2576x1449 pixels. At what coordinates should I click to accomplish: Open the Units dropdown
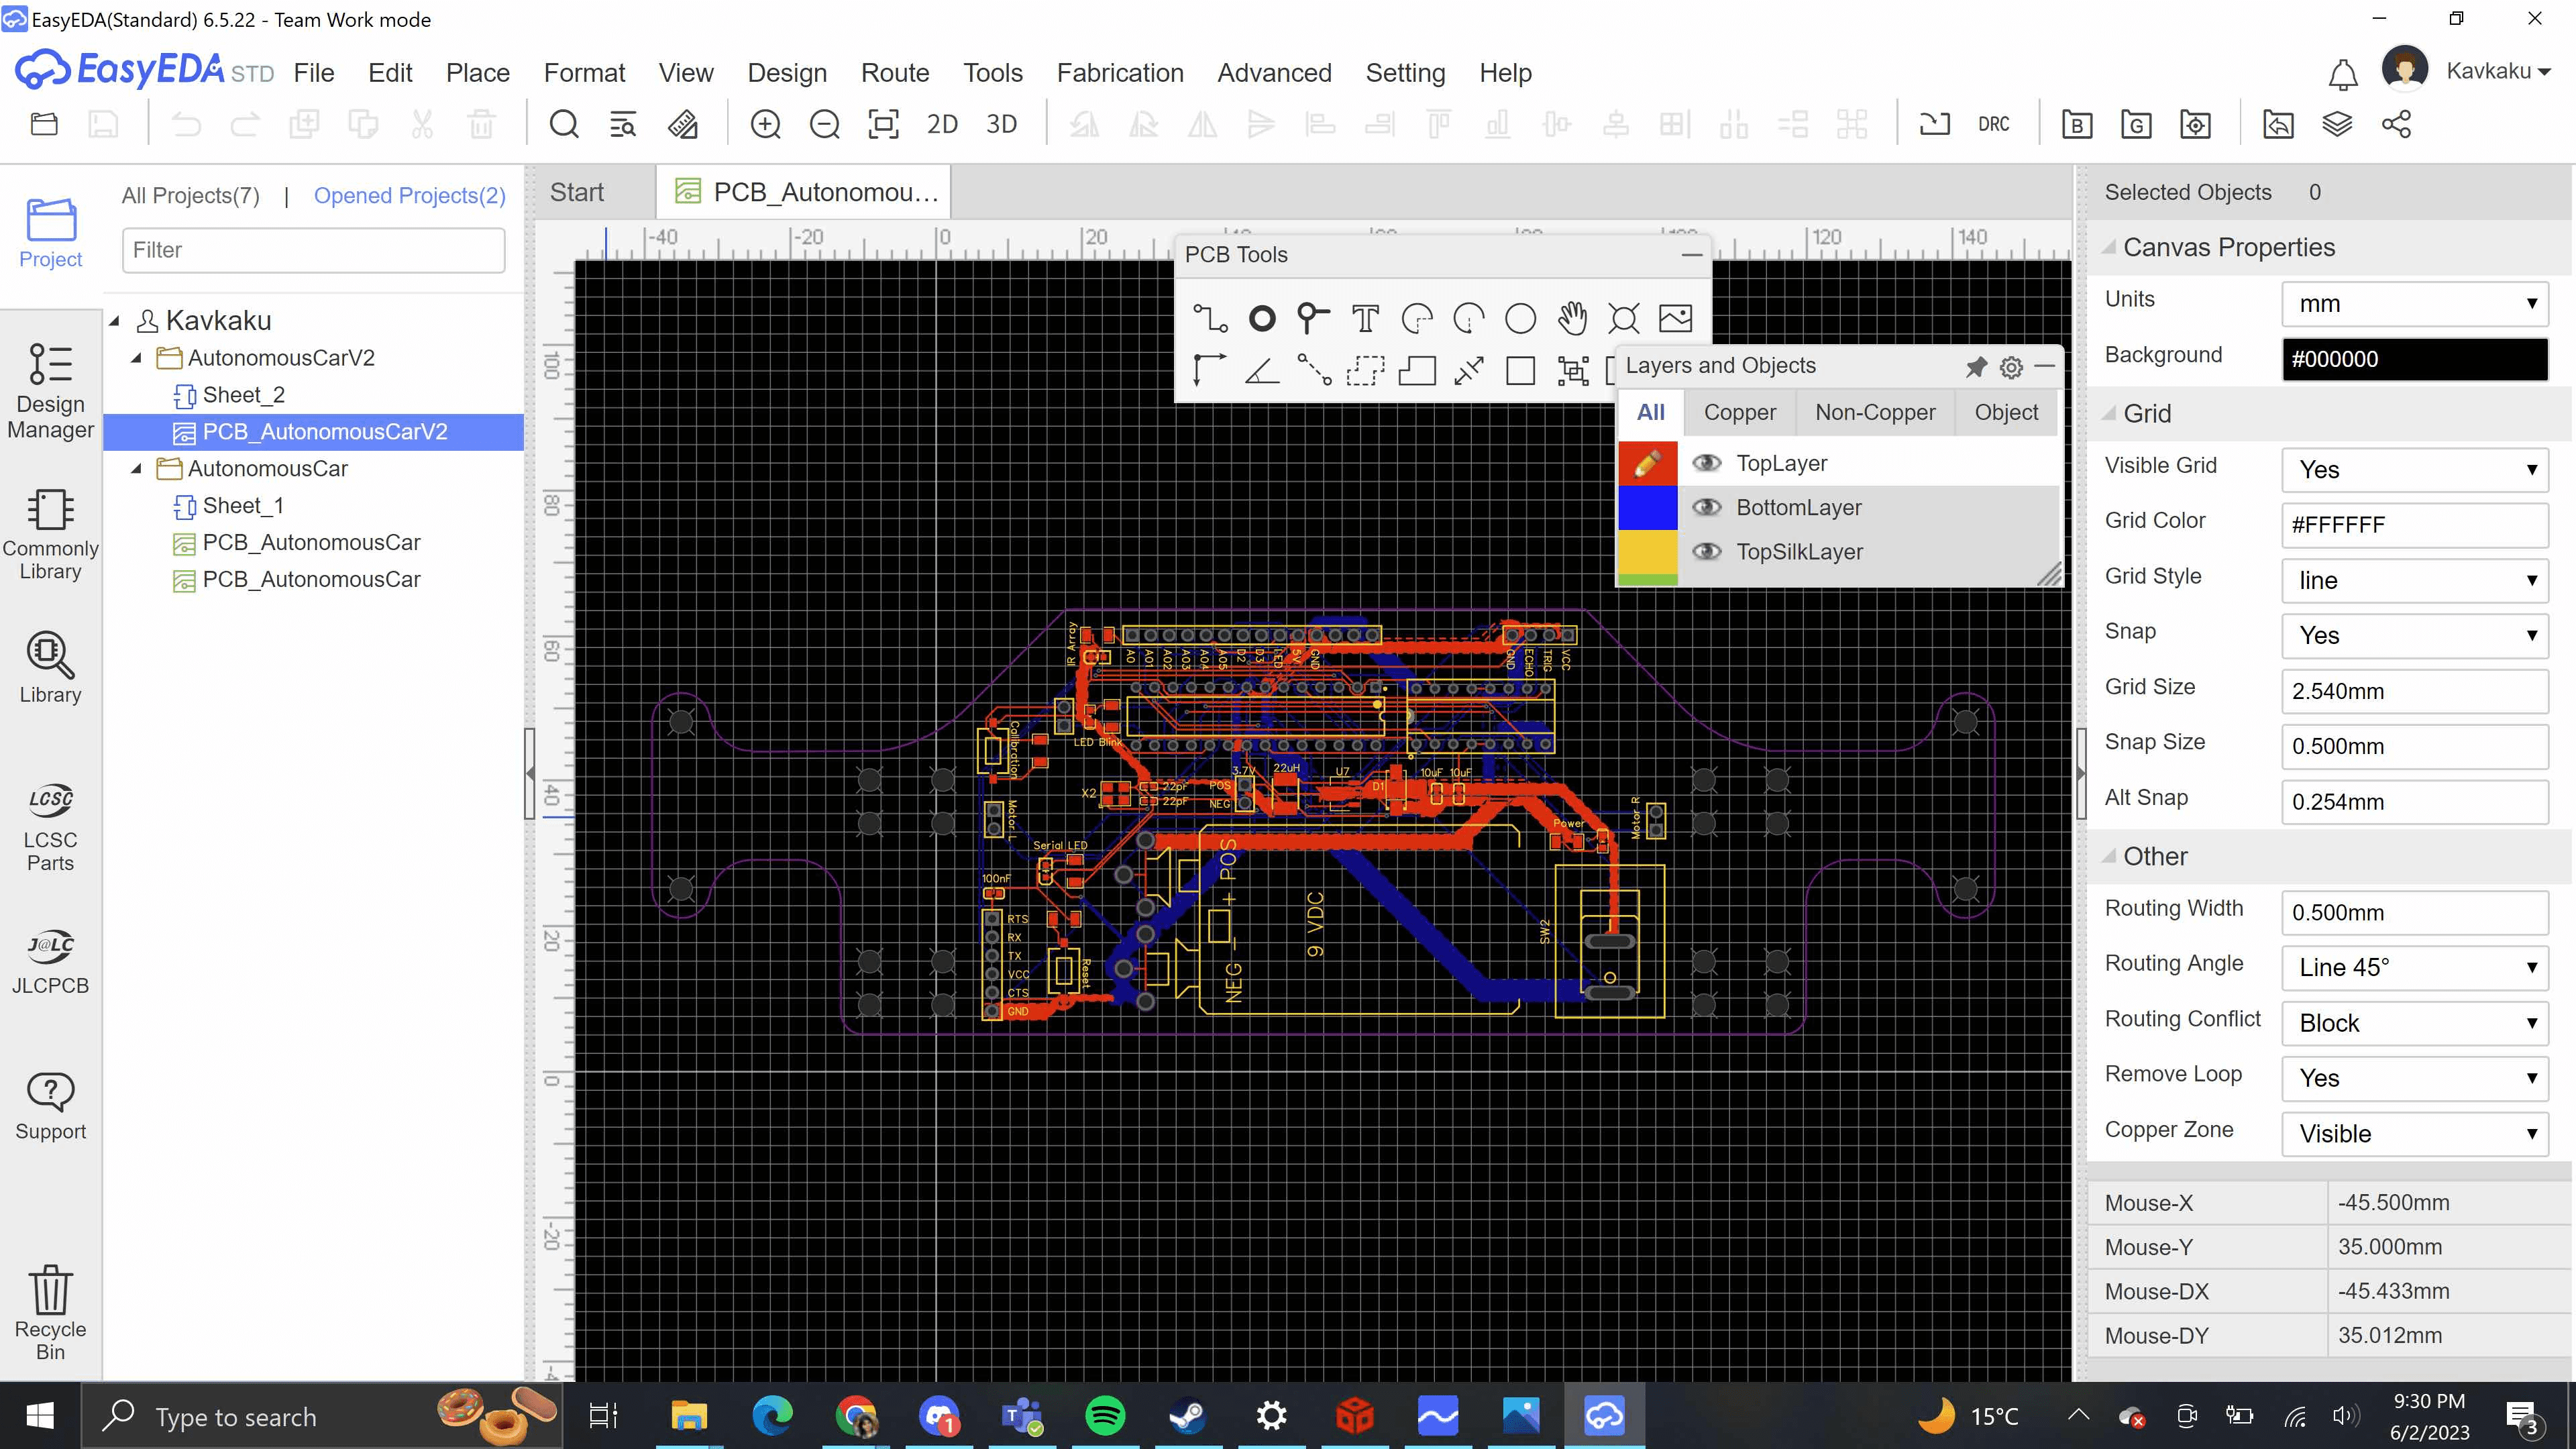point(2414,304)
